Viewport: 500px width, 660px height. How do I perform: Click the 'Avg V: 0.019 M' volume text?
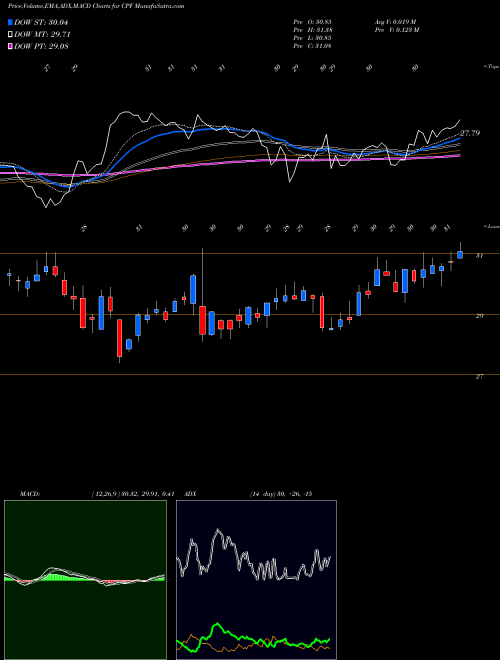pos(397,22)
